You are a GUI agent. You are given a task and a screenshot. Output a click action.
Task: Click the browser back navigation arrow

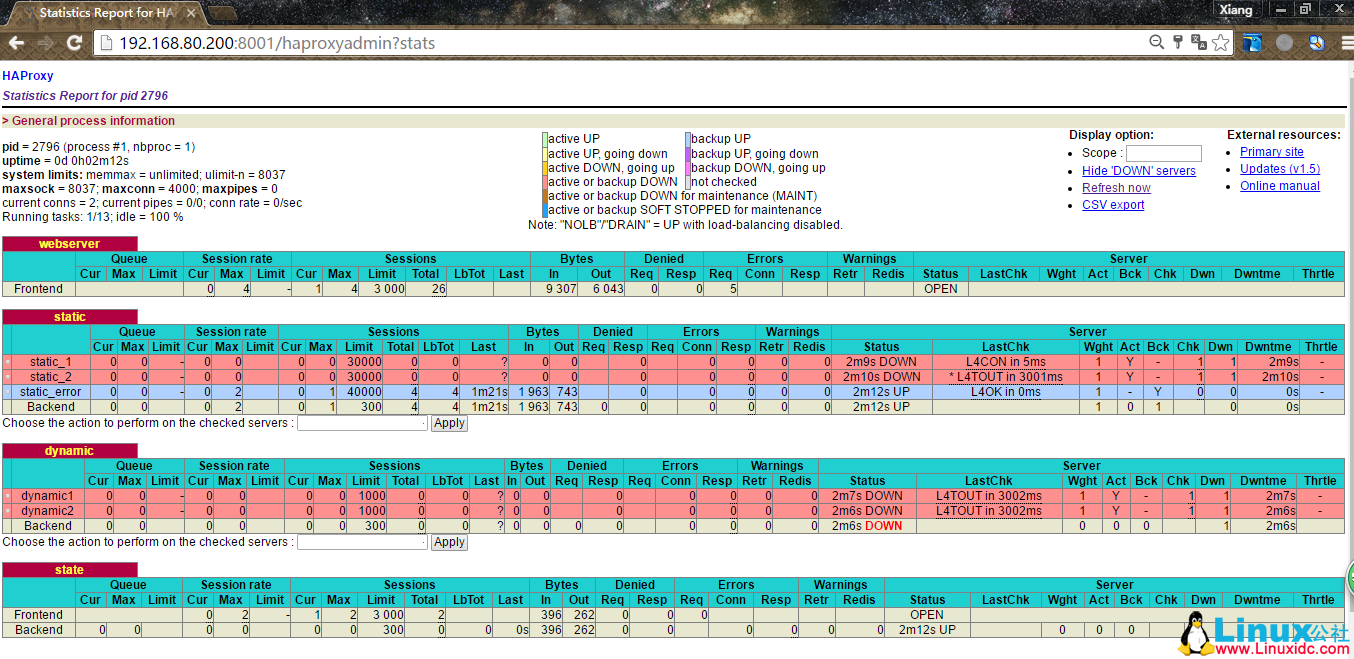[x=15, y=42]
